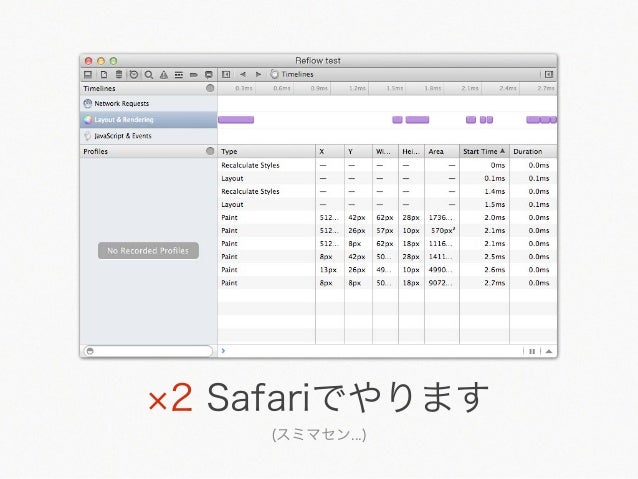This screenshot has height=479, width=638.
Task: Open the Breakpoints tag icon
Action: [x=194, y=75]
